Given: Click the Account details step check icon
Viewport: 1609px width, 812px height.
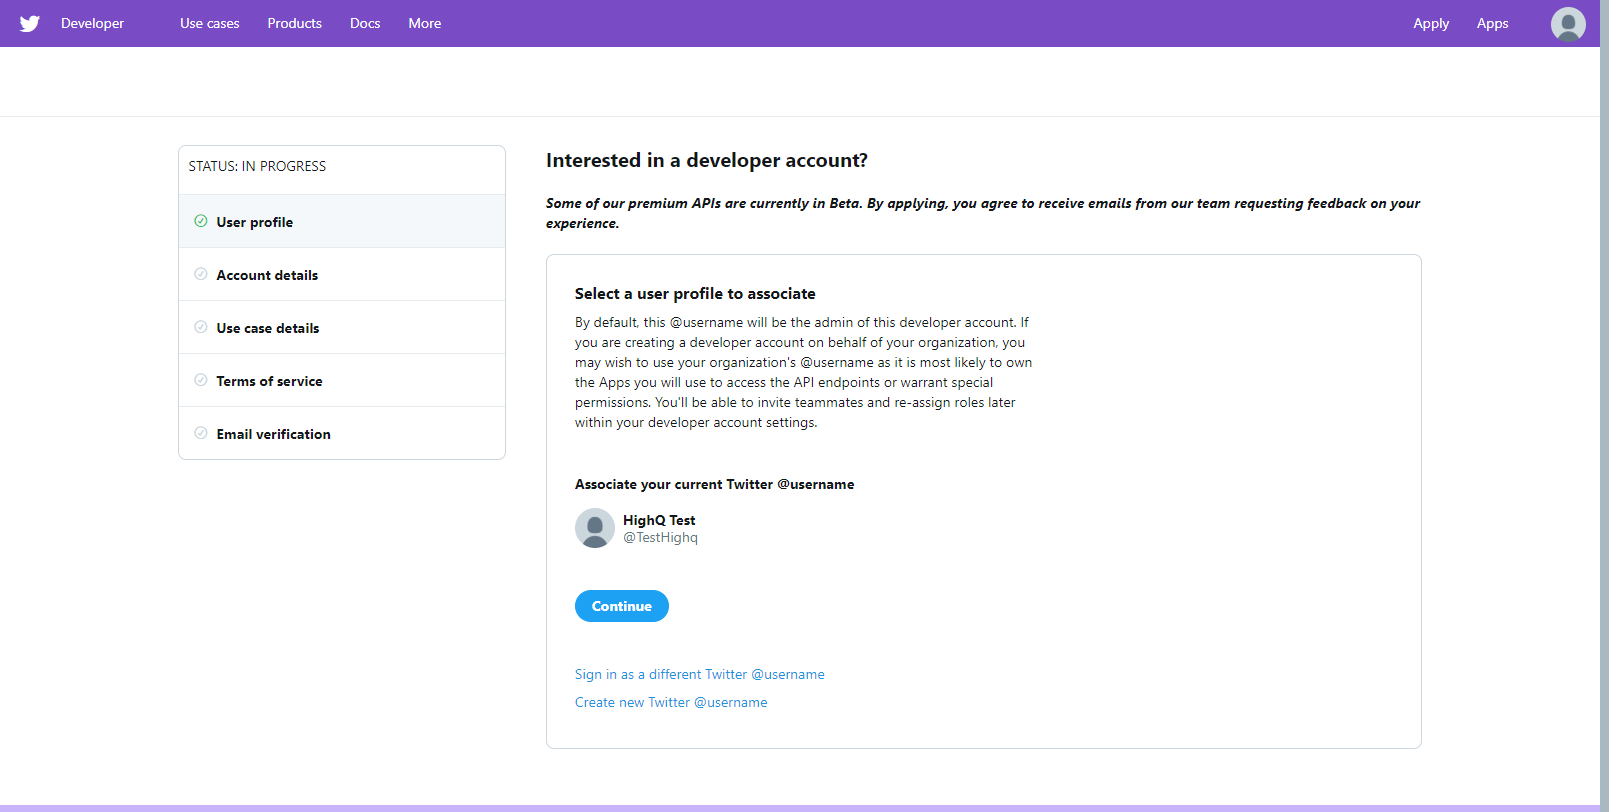Looking at the screenshot, I should click(201, 274).
